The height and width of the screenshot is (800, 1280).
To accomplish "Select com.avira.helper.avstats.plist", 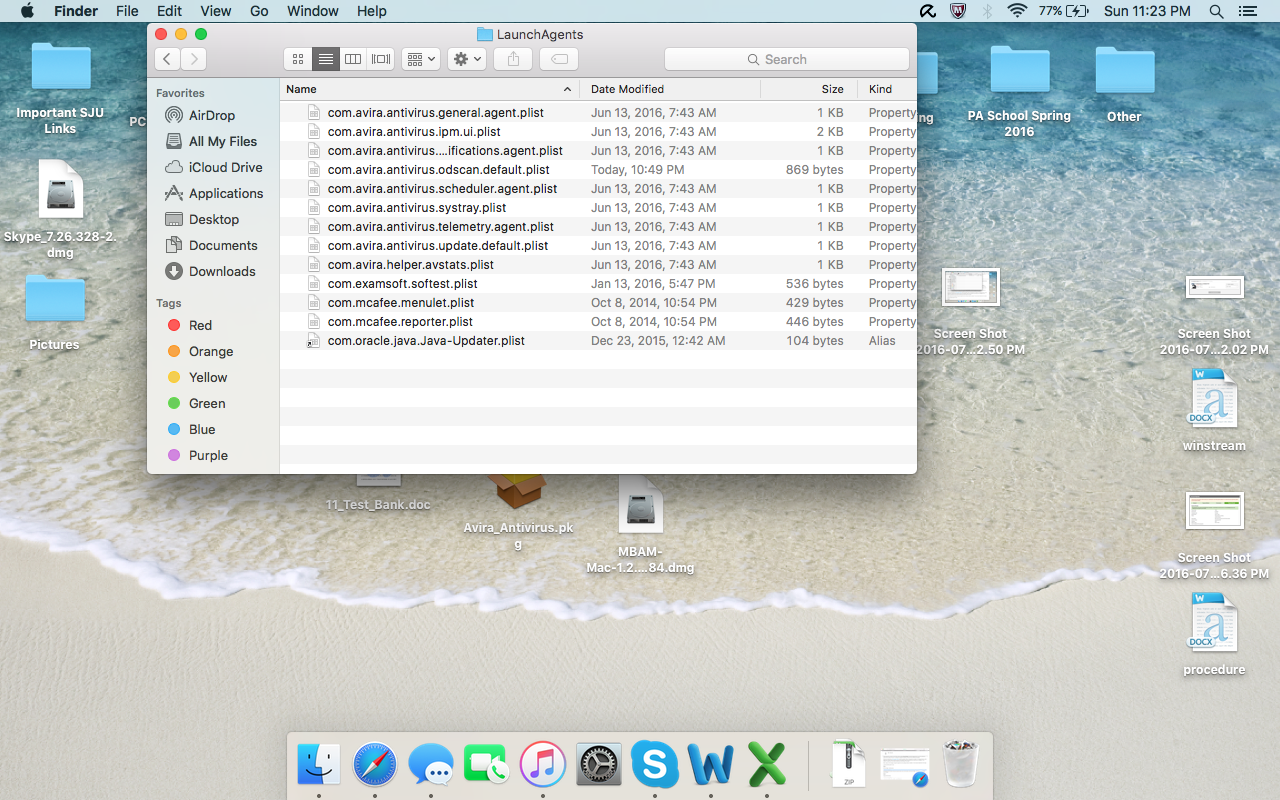I will [x=598, y=265].
